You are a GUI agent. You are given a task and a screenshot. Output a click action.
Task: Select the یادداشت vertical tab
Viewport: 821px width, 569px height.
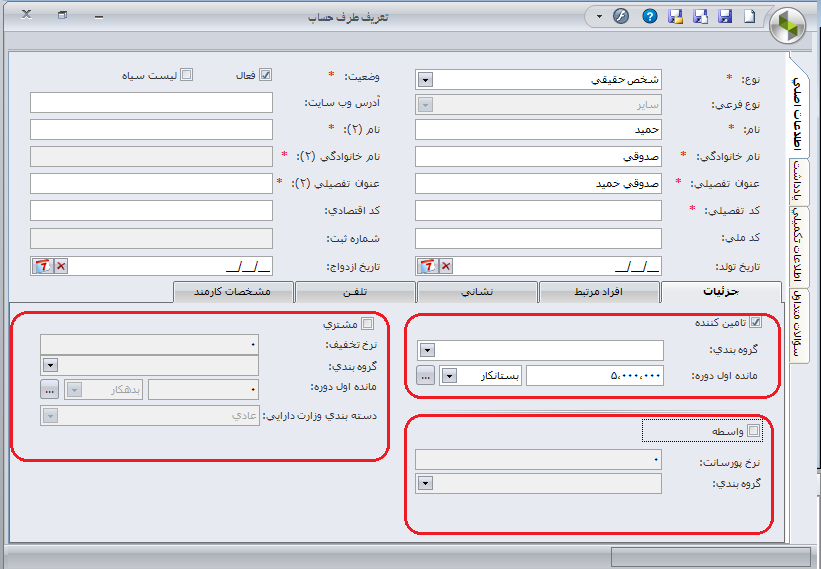(798, 181)
